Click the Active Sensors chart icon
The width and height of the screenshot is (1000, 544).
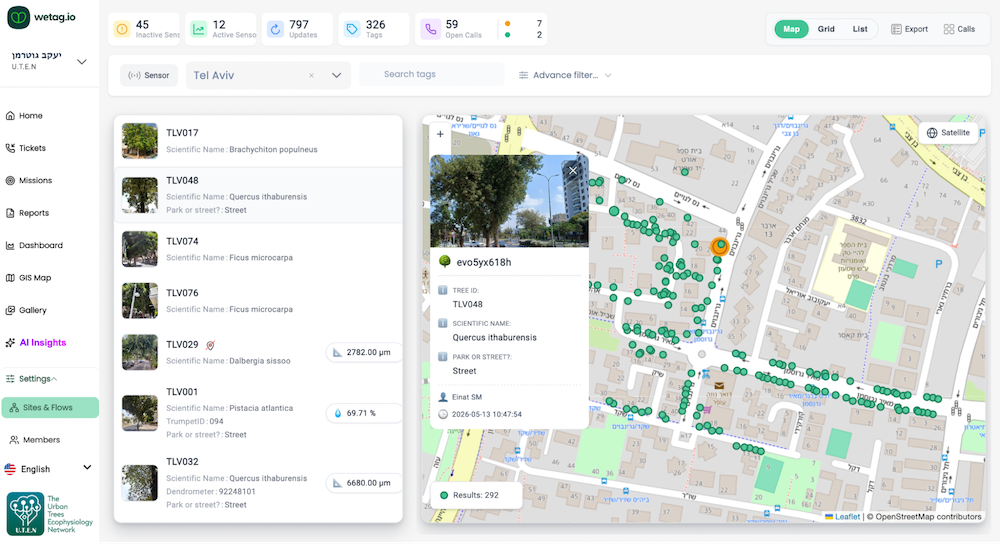pyautogui.click(x=199, y=29)
